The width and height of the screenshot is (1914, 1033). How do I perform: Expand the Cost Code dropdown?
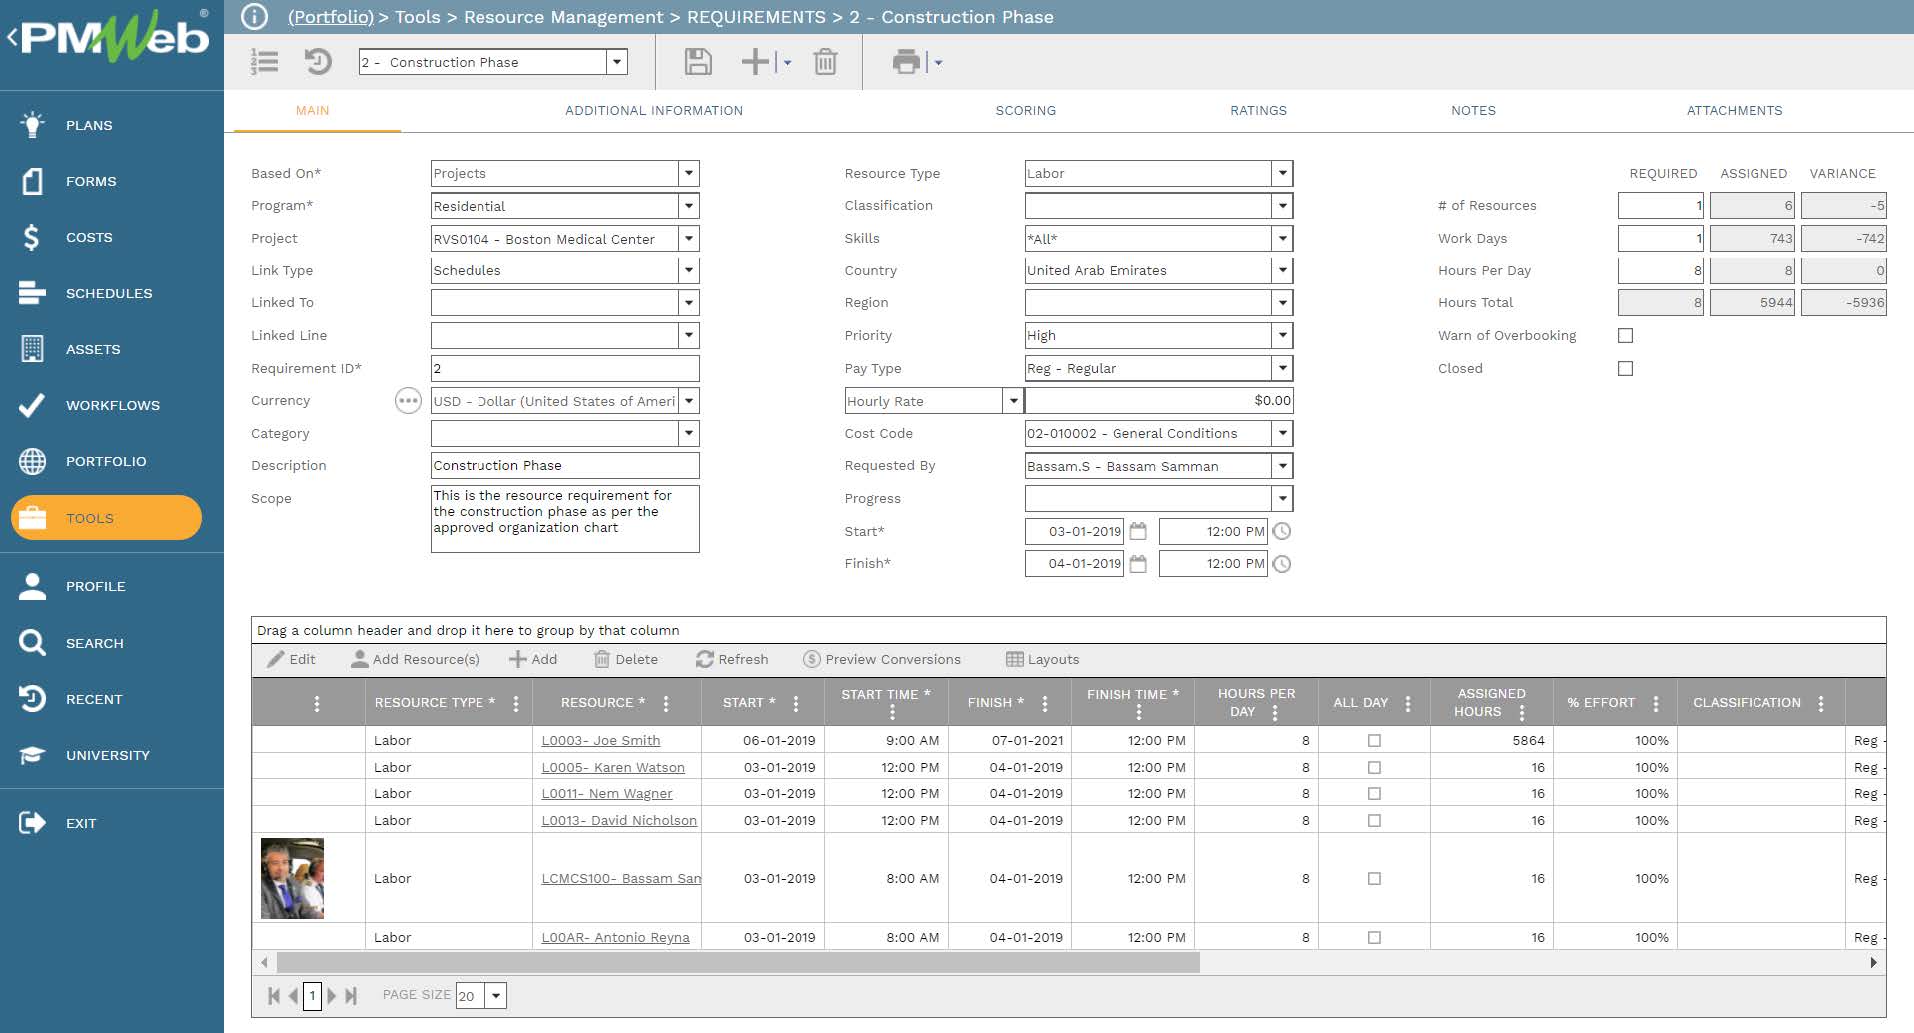pyautogui.click(x=1282, y=433)
